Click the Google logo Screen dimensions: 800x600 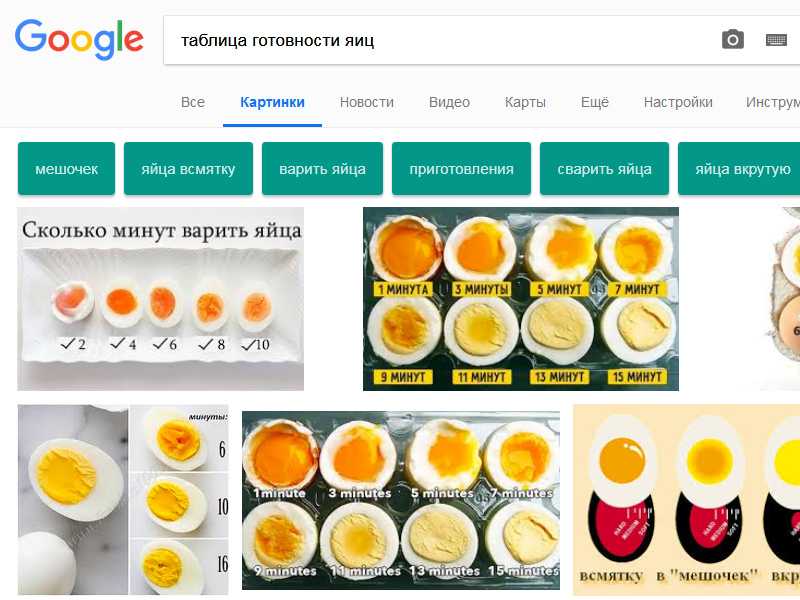point(79,40)
